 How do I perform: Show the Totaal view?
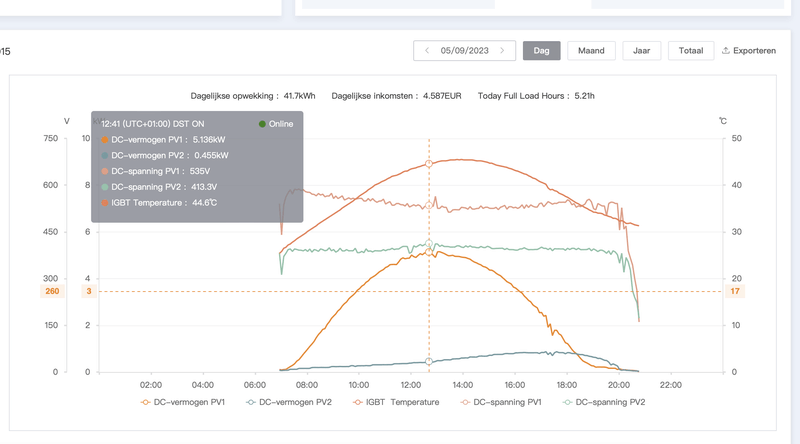click(x=691, y=50)
